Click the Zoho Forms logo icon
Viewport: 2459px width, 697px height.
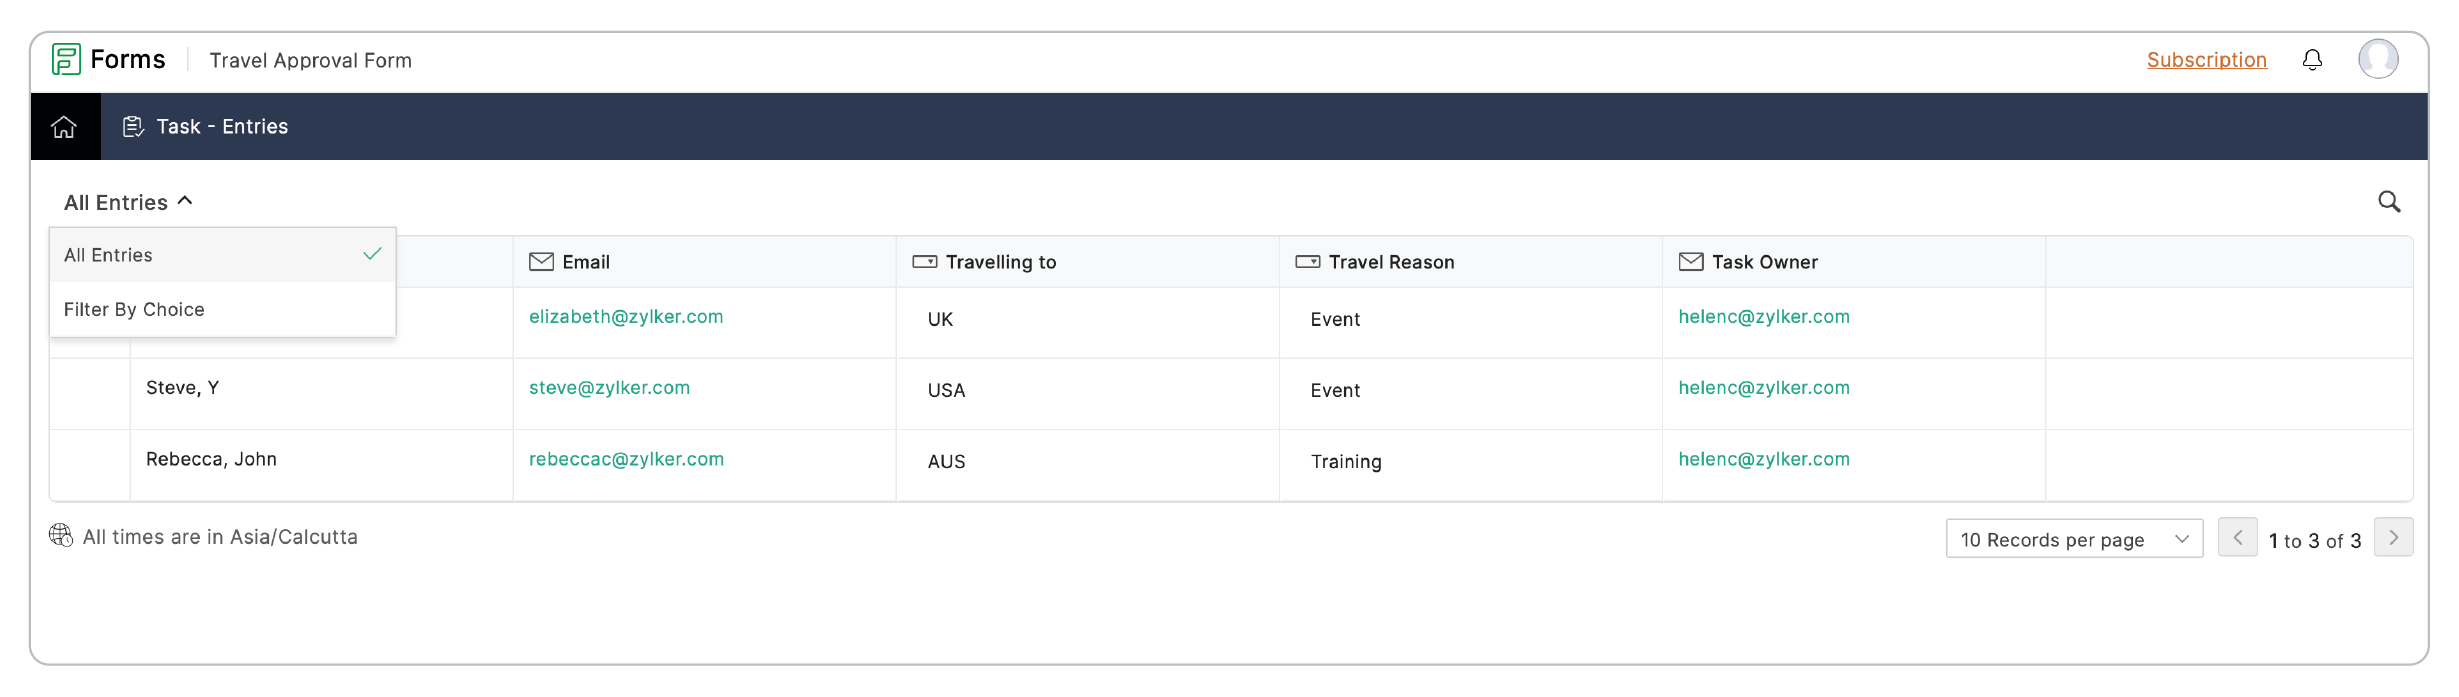pyautogui.click(x=66, y=59)
